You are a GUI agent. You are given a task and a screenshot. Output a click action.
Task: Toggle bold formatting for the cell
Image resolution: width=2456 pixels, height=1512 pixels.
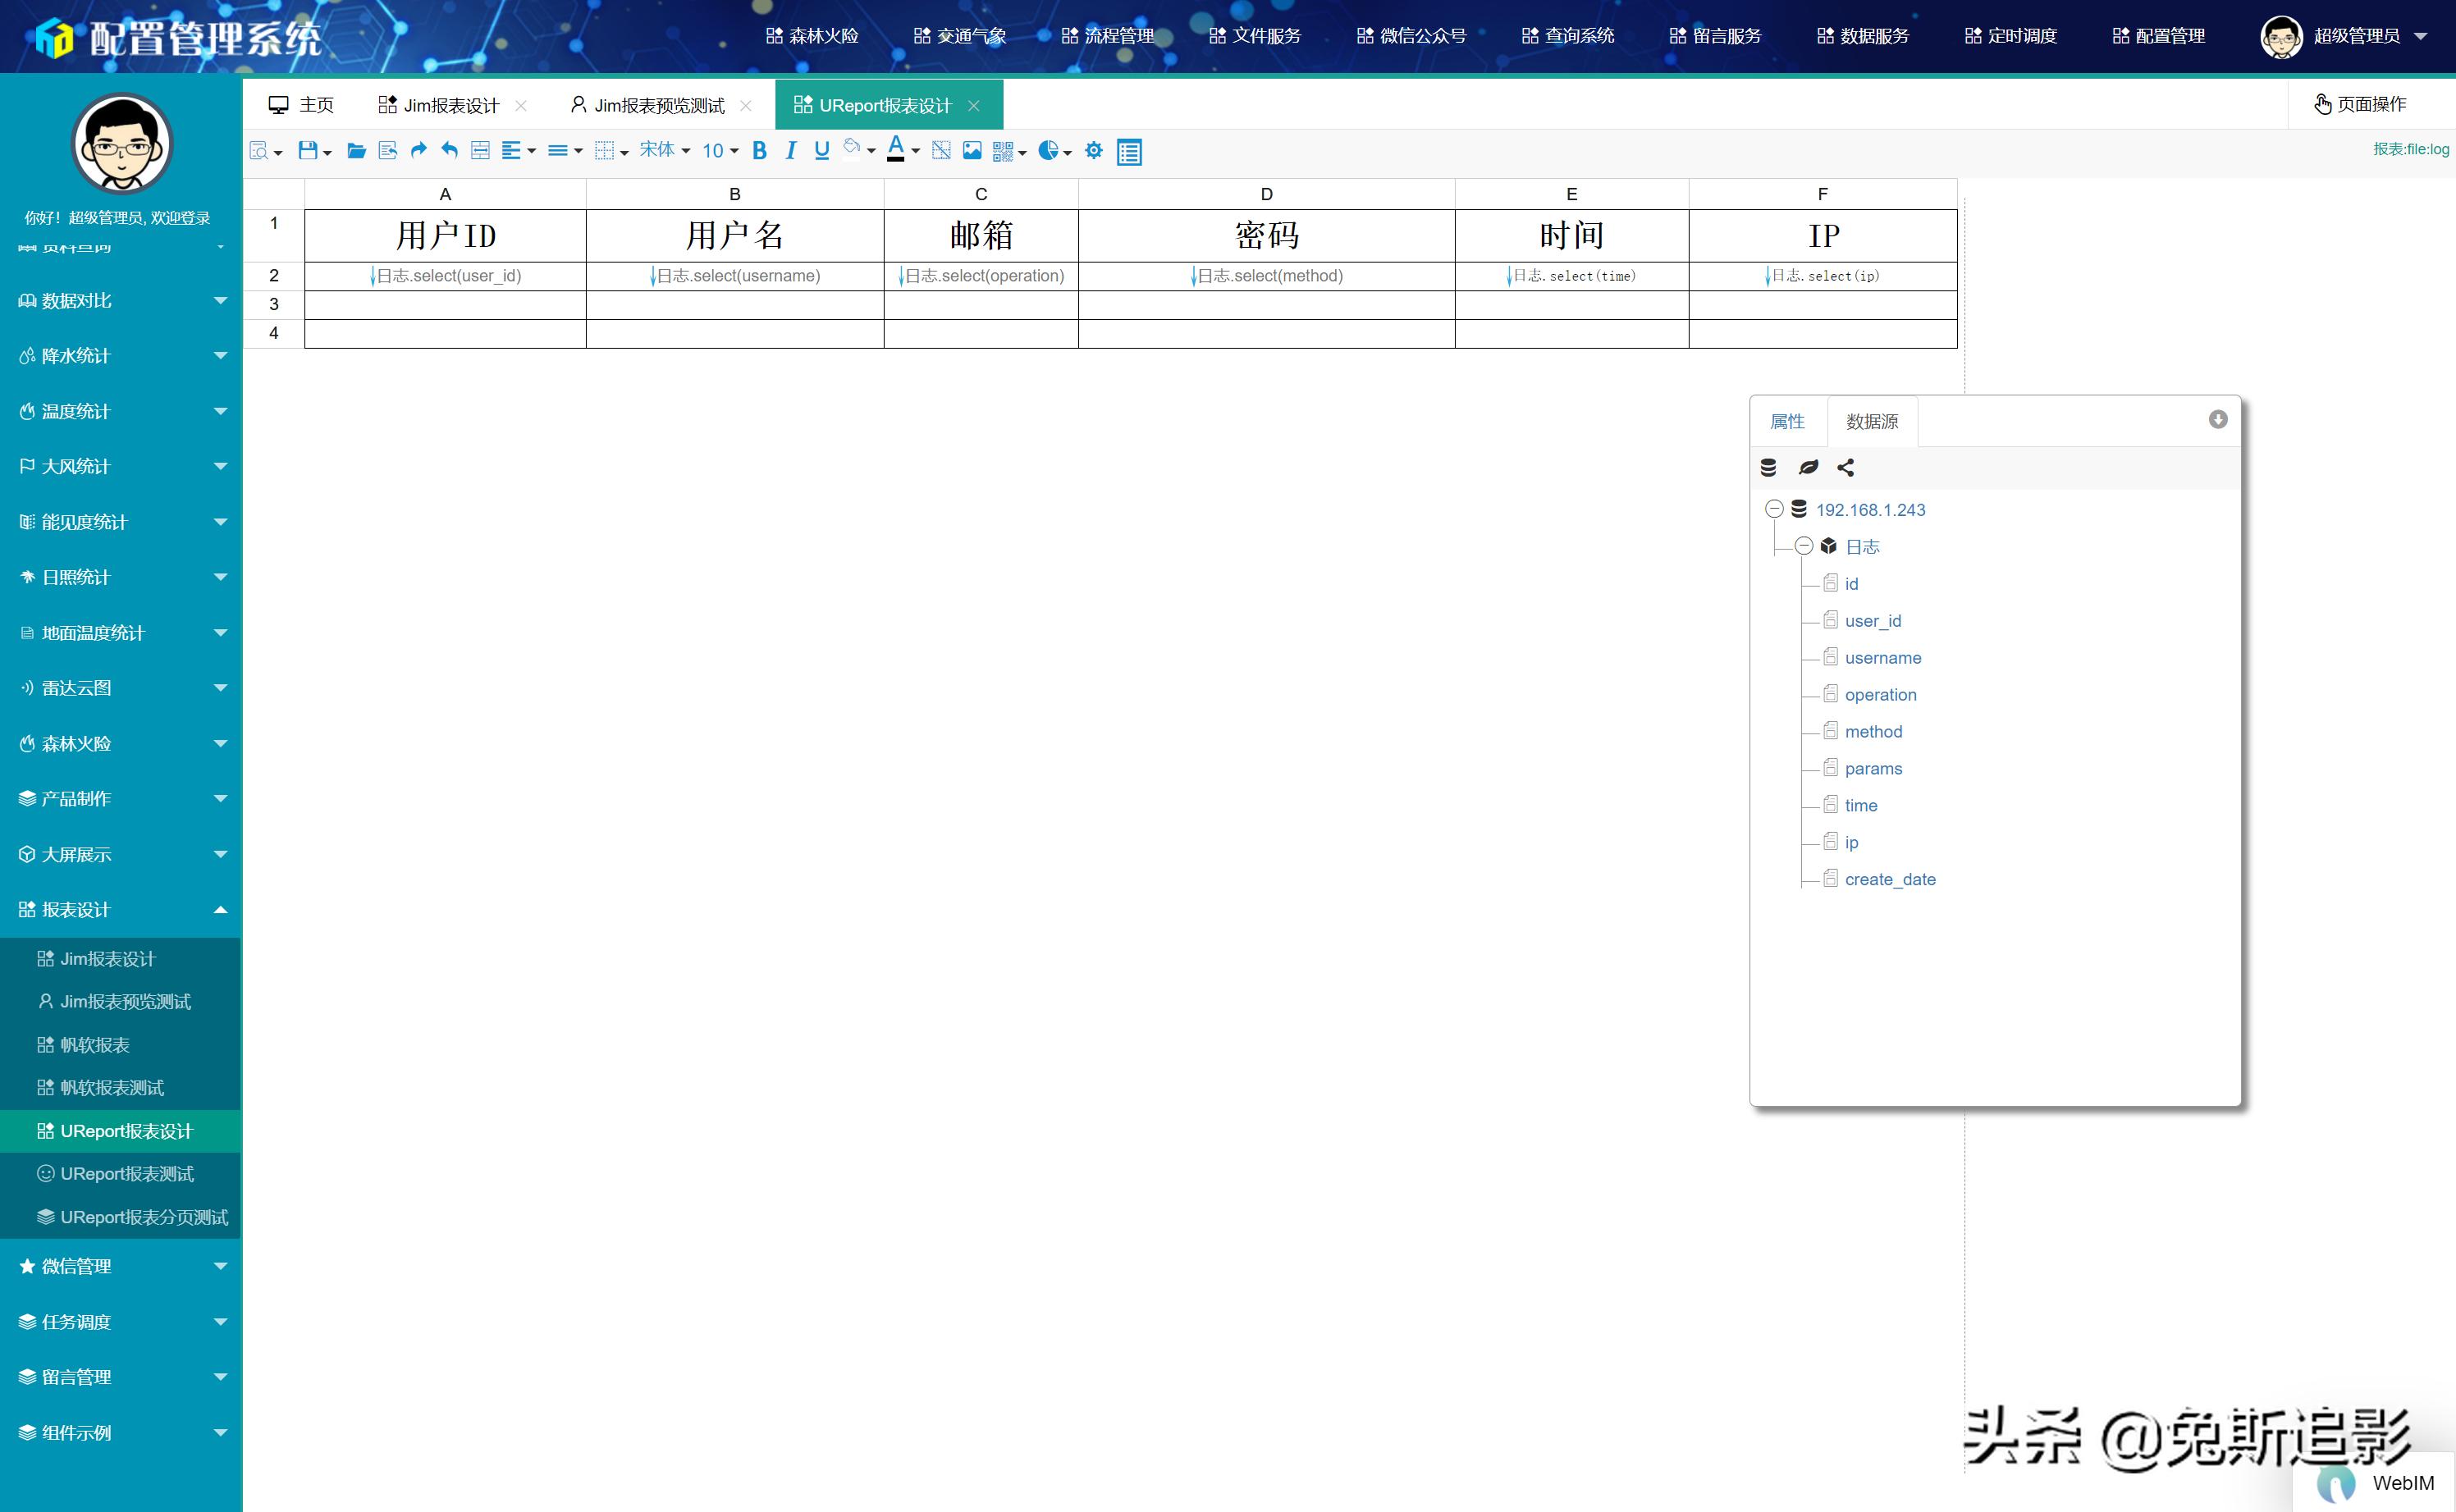759,151
